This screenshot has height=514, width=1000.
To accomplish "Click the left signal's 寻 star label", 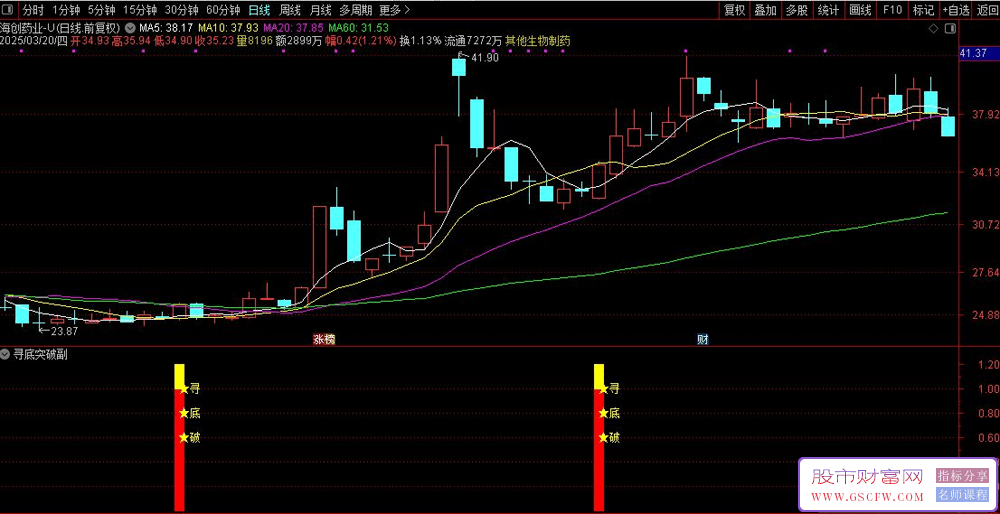I will [x=189, y=389].
